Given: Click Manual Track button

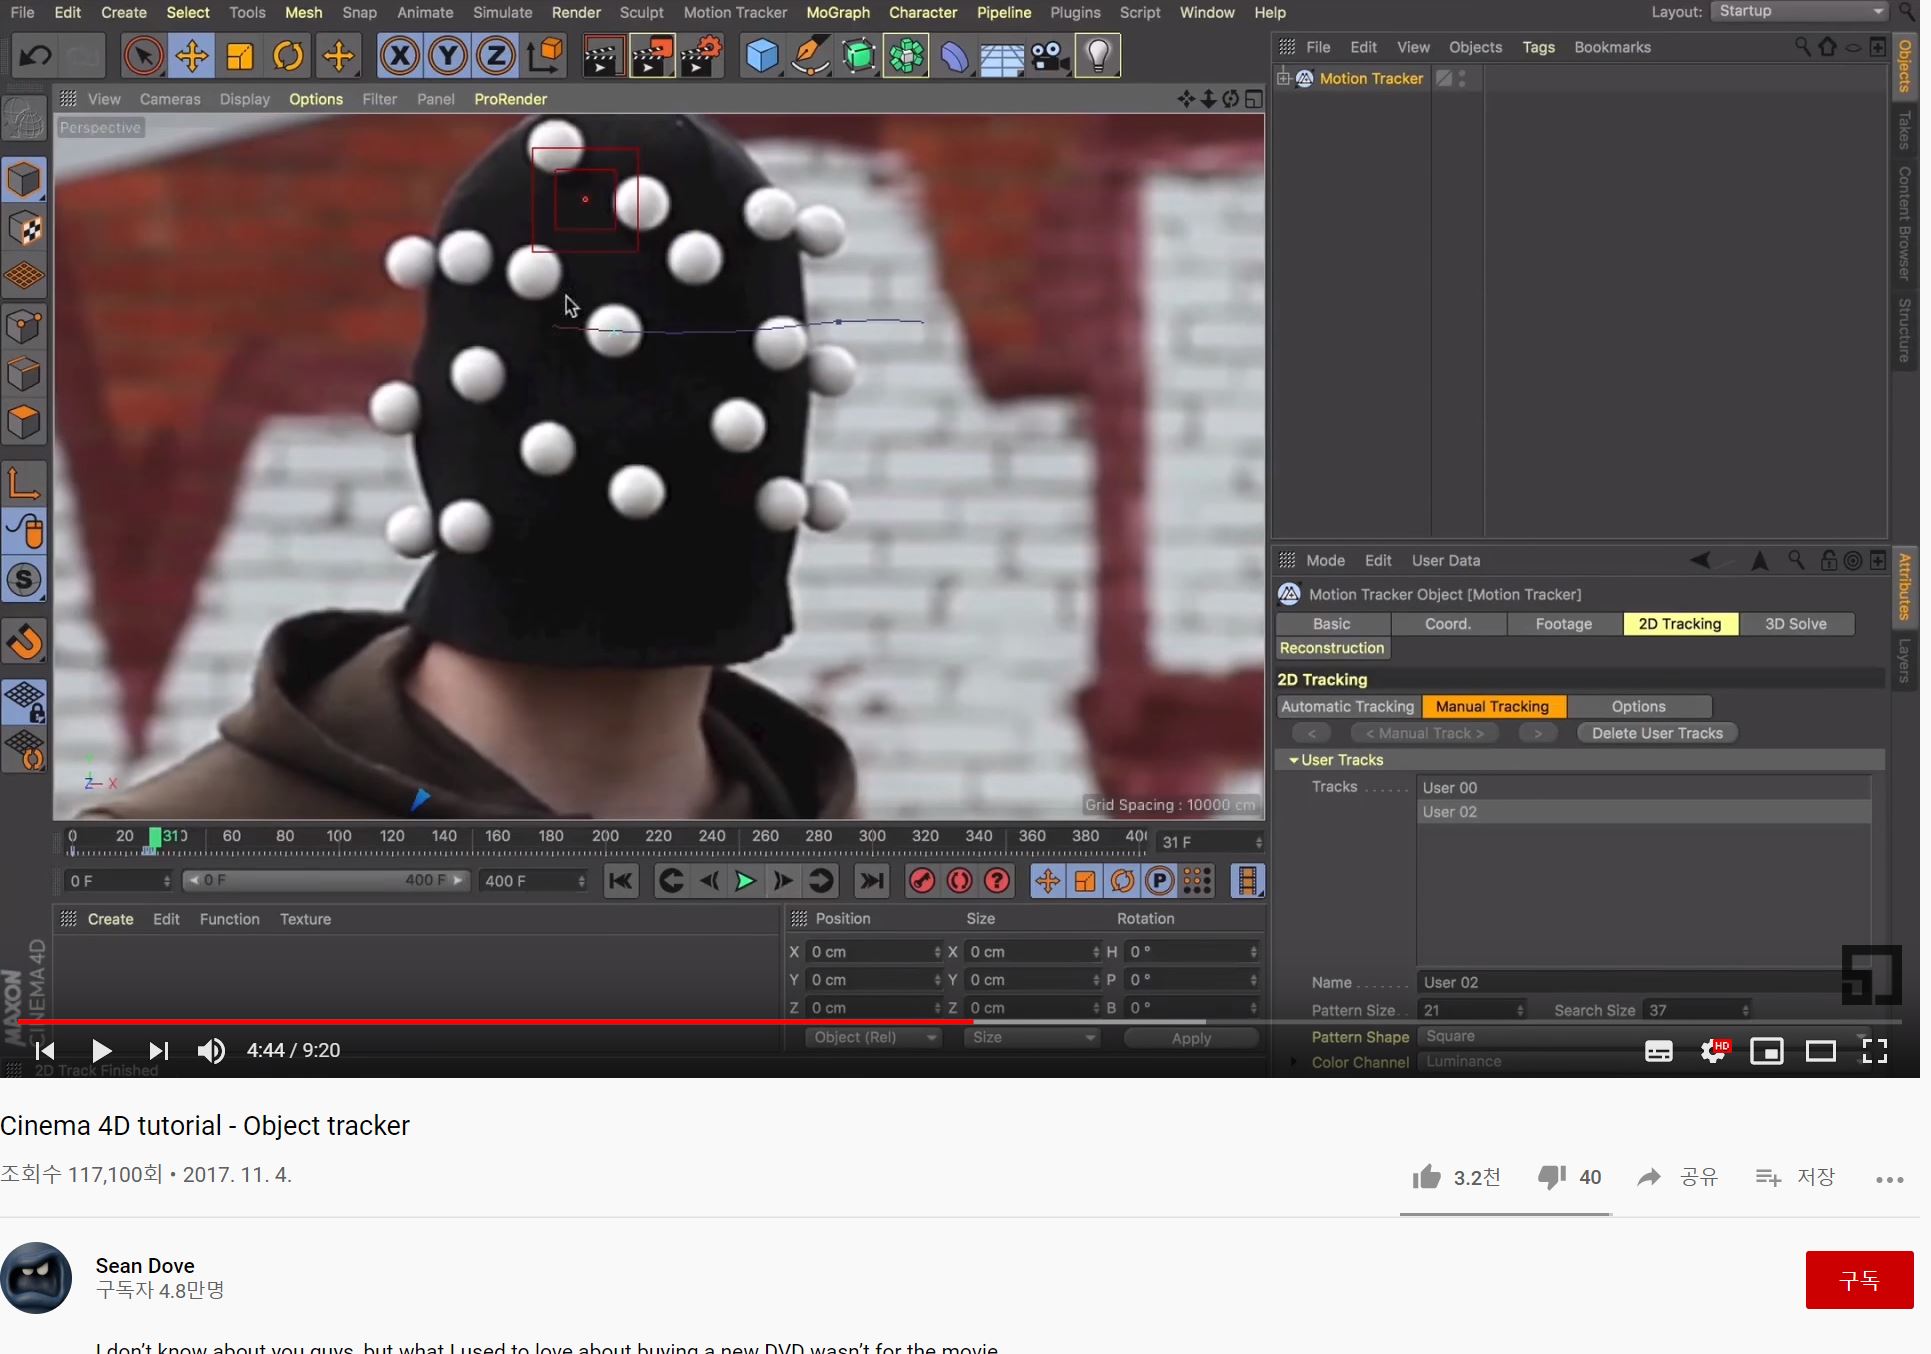Looking at the screenshot, I should (1425, 734).
